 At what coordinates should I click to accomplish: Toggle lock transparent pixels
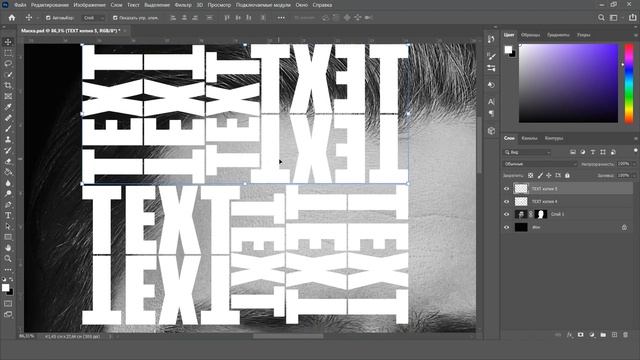(x=530, y=176)
